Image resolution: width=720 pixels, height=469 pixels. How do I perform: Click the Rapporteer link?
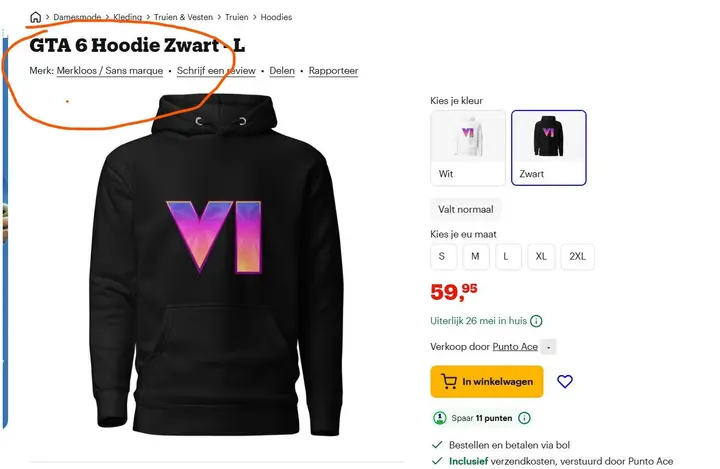(333, 71)
